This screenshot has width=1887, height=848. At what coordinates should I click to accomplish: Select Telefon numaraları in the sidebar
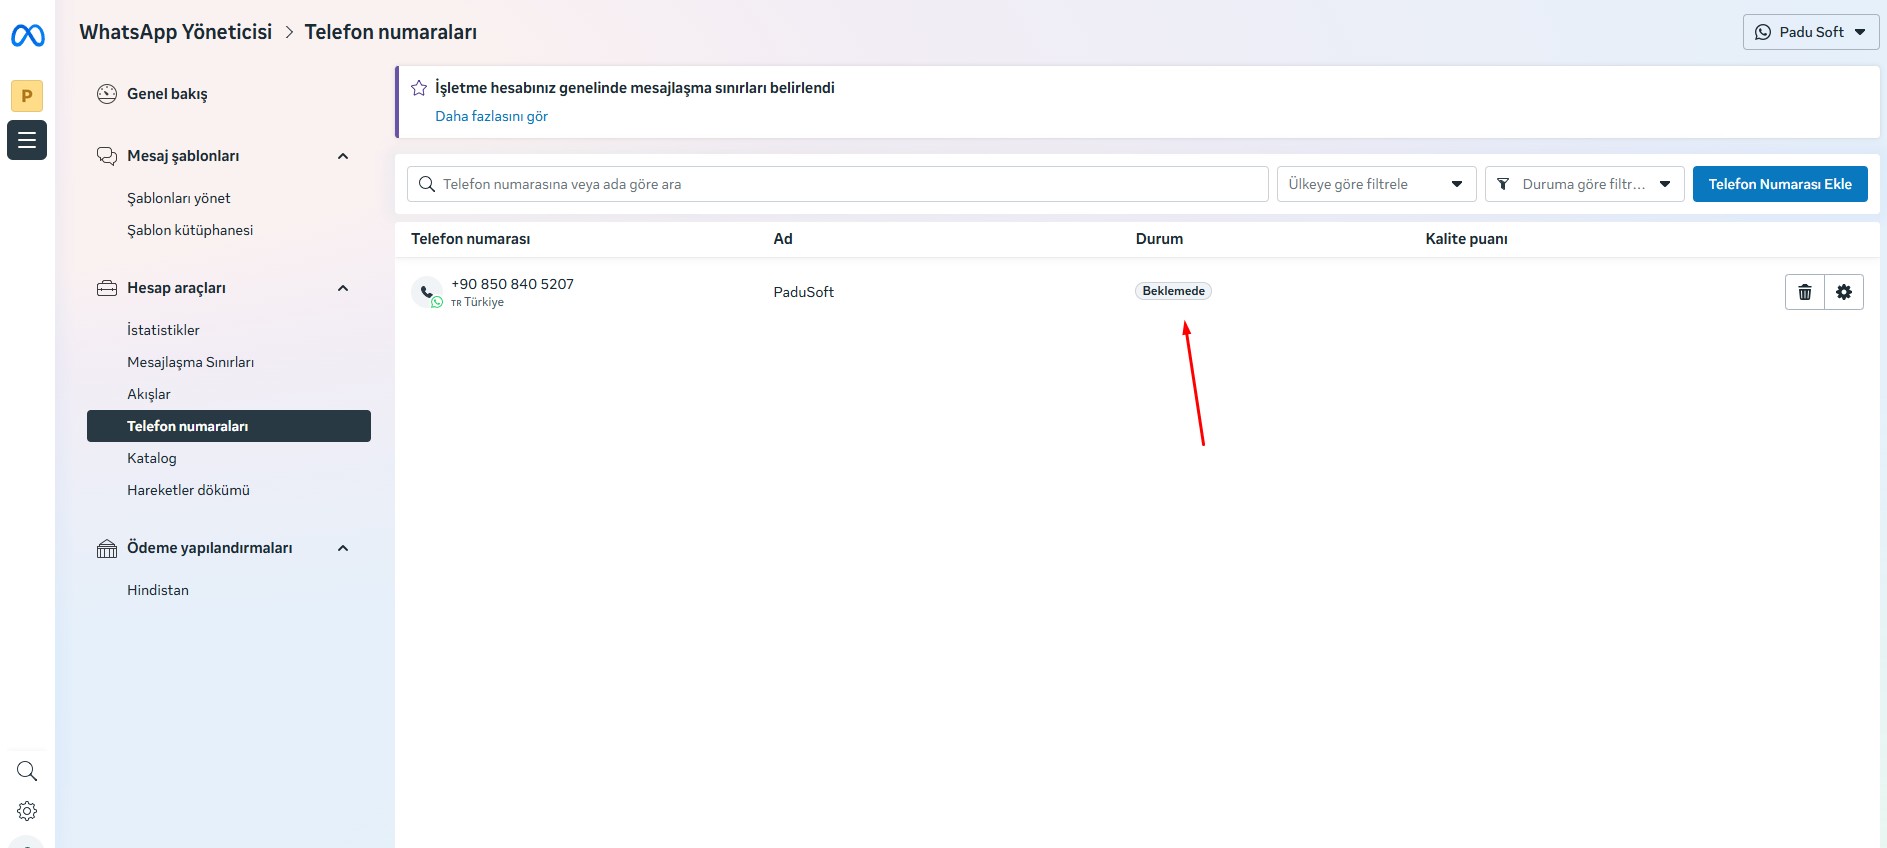pos(229,426)
